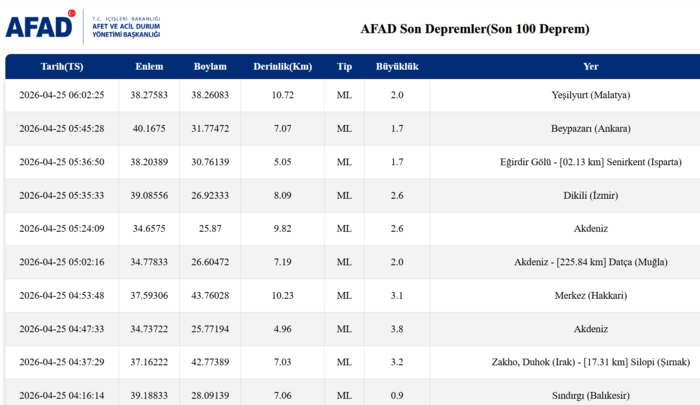Click latitude value 39.08556
This screenshot has width=700, height=405.
(x=149, y=196)
